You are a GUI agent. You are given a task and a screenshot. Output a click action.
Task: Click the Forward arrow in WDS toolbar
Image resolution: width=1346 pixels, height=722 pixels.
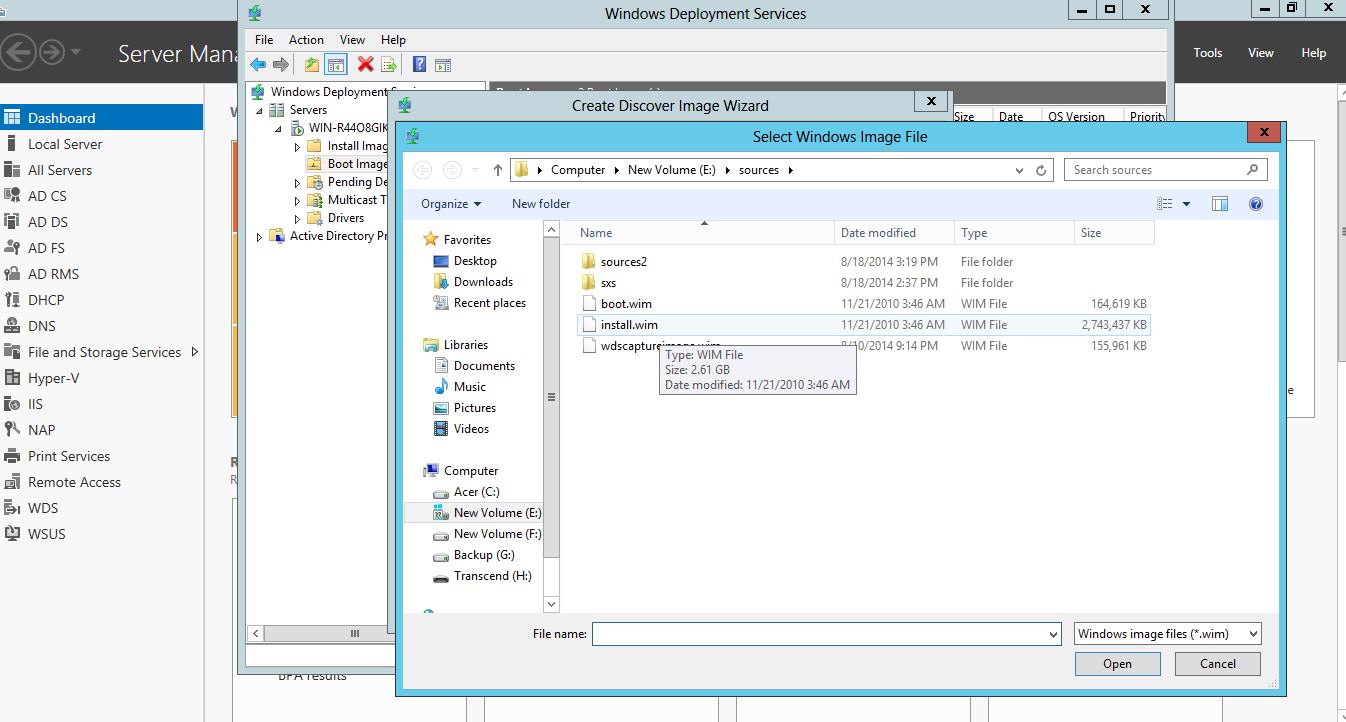[281, 64]
